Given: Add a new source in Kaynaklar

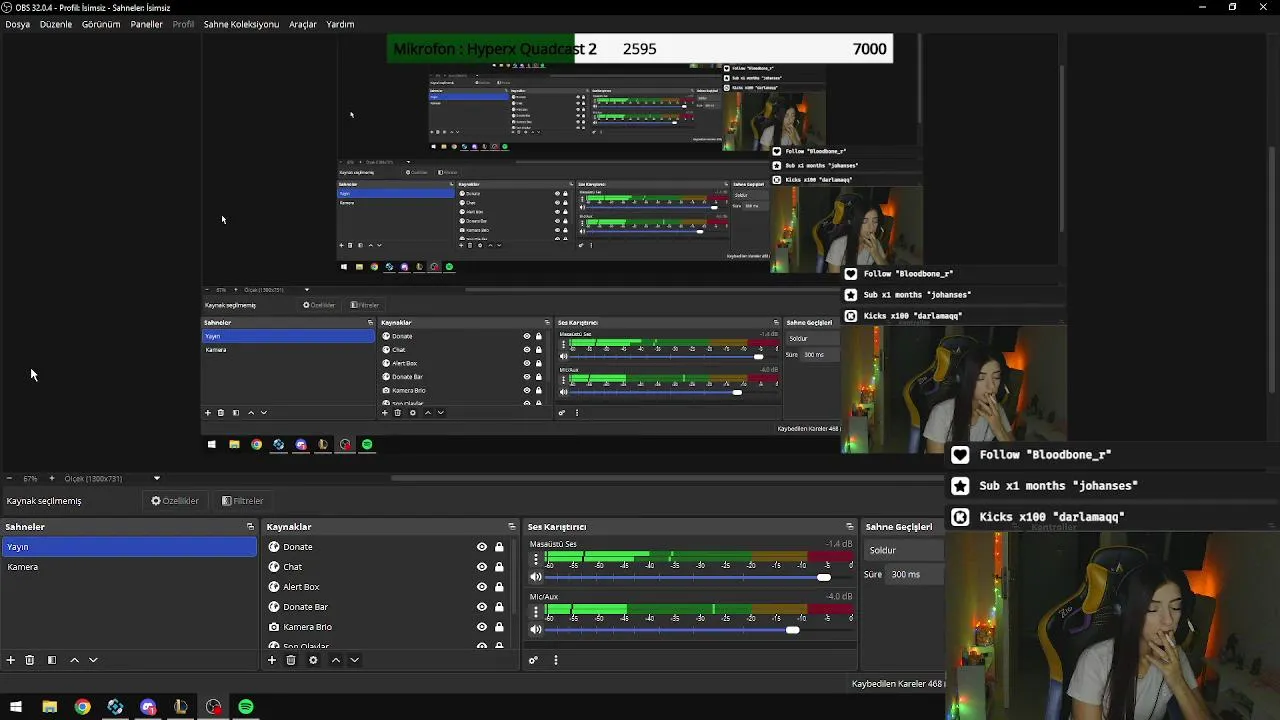Looking at the screenshot, I should click(x=271, y=660).
